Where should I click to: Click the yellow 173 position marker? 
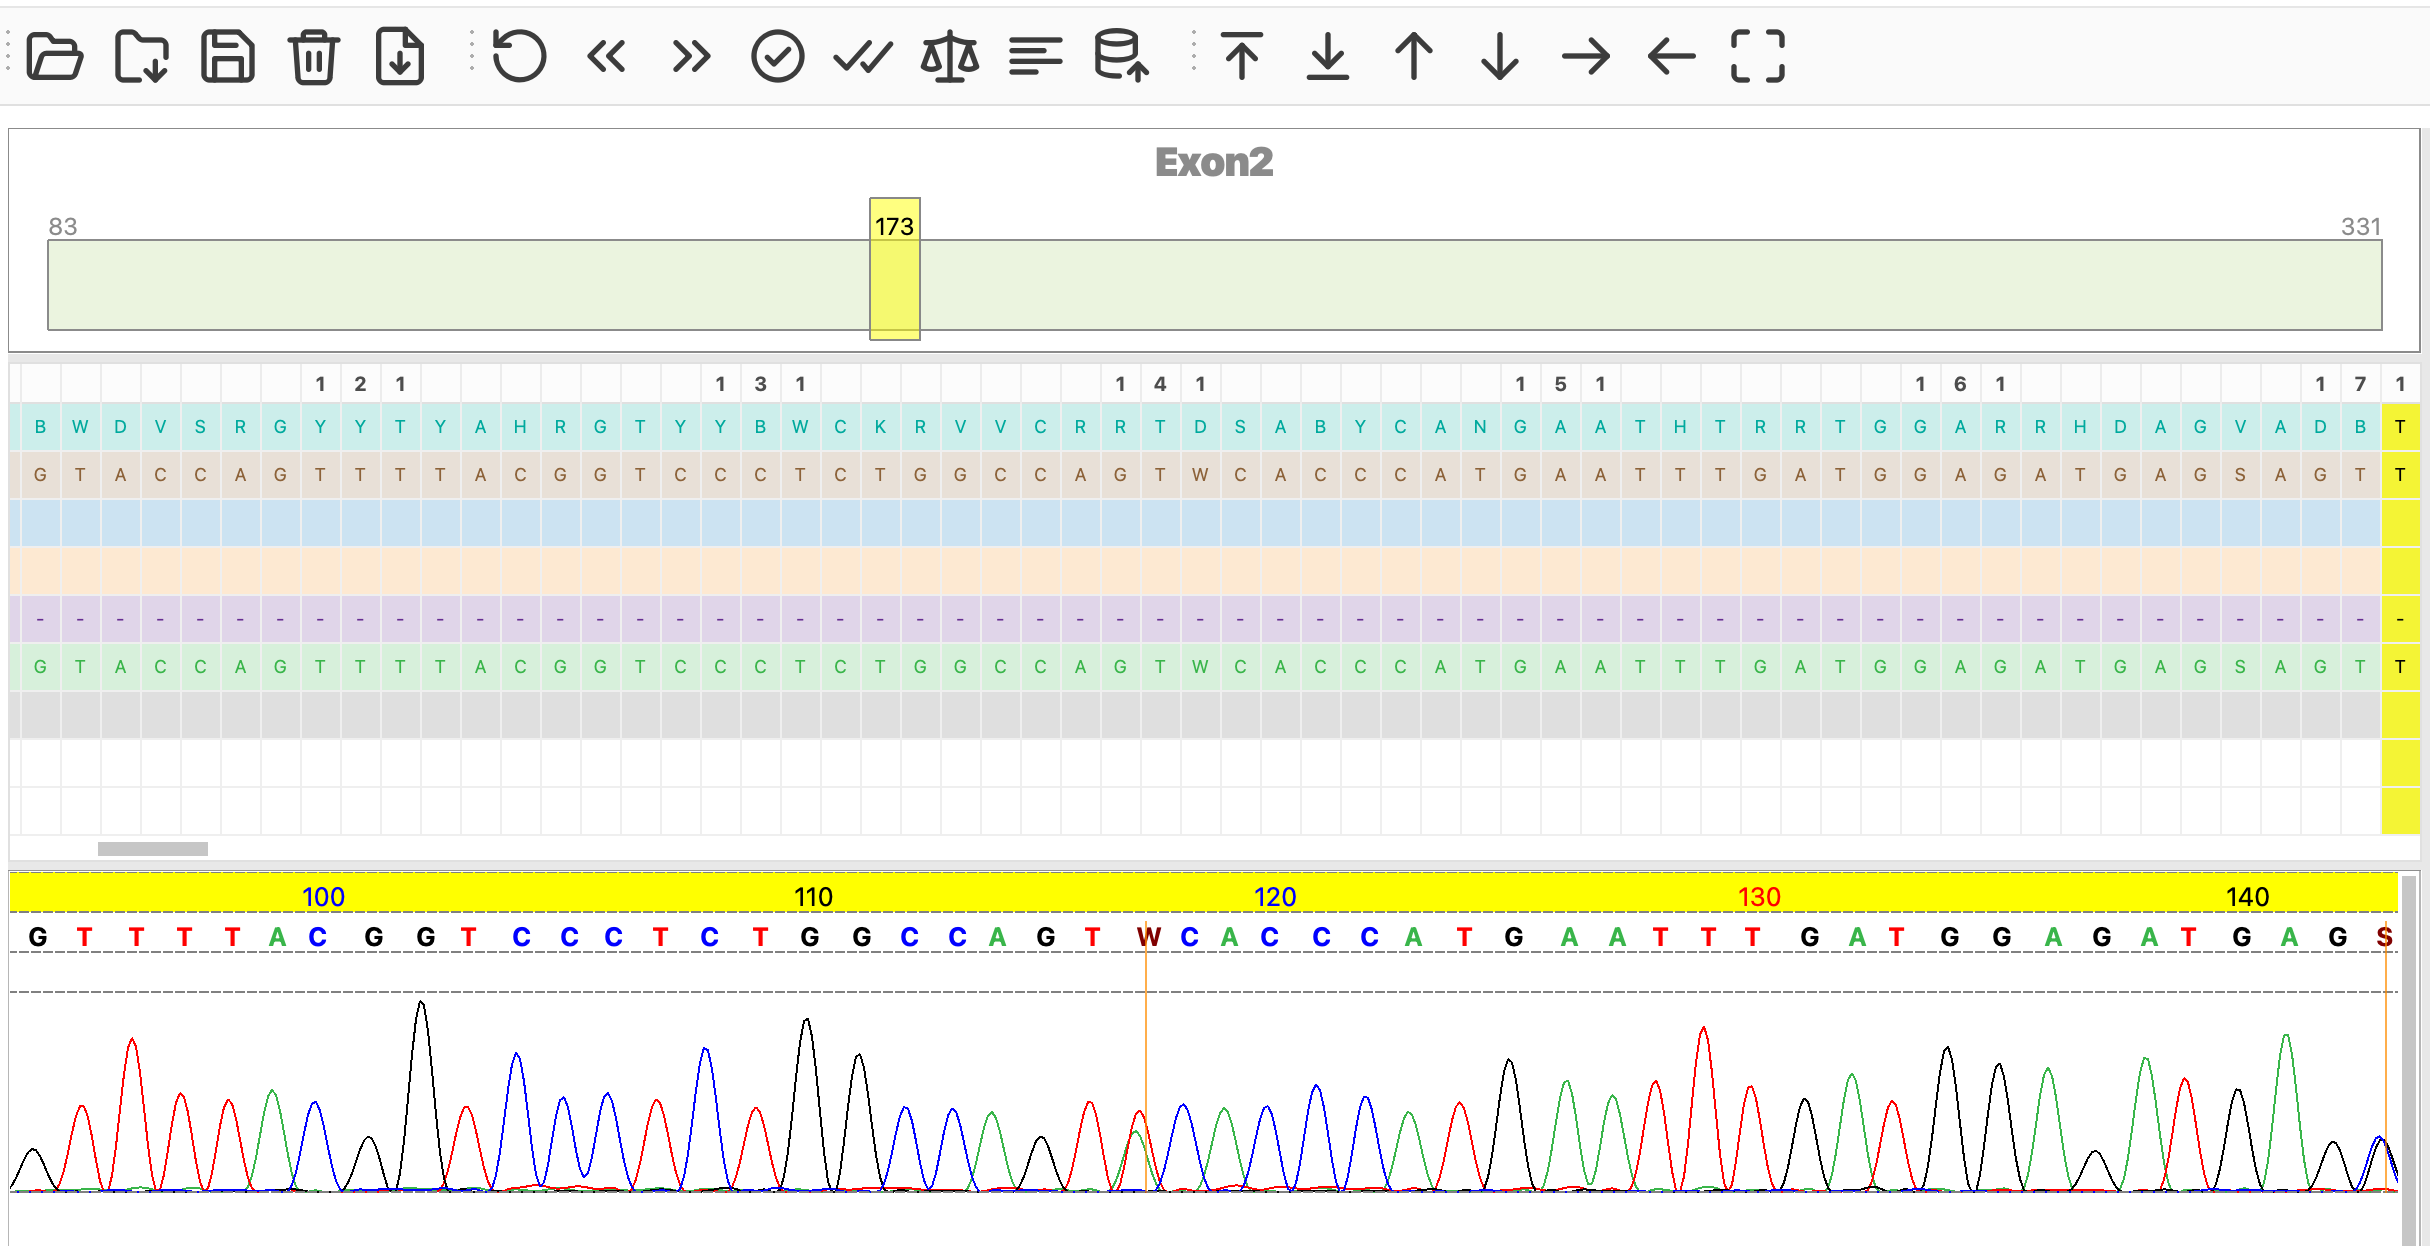click(x=895, y=269)
